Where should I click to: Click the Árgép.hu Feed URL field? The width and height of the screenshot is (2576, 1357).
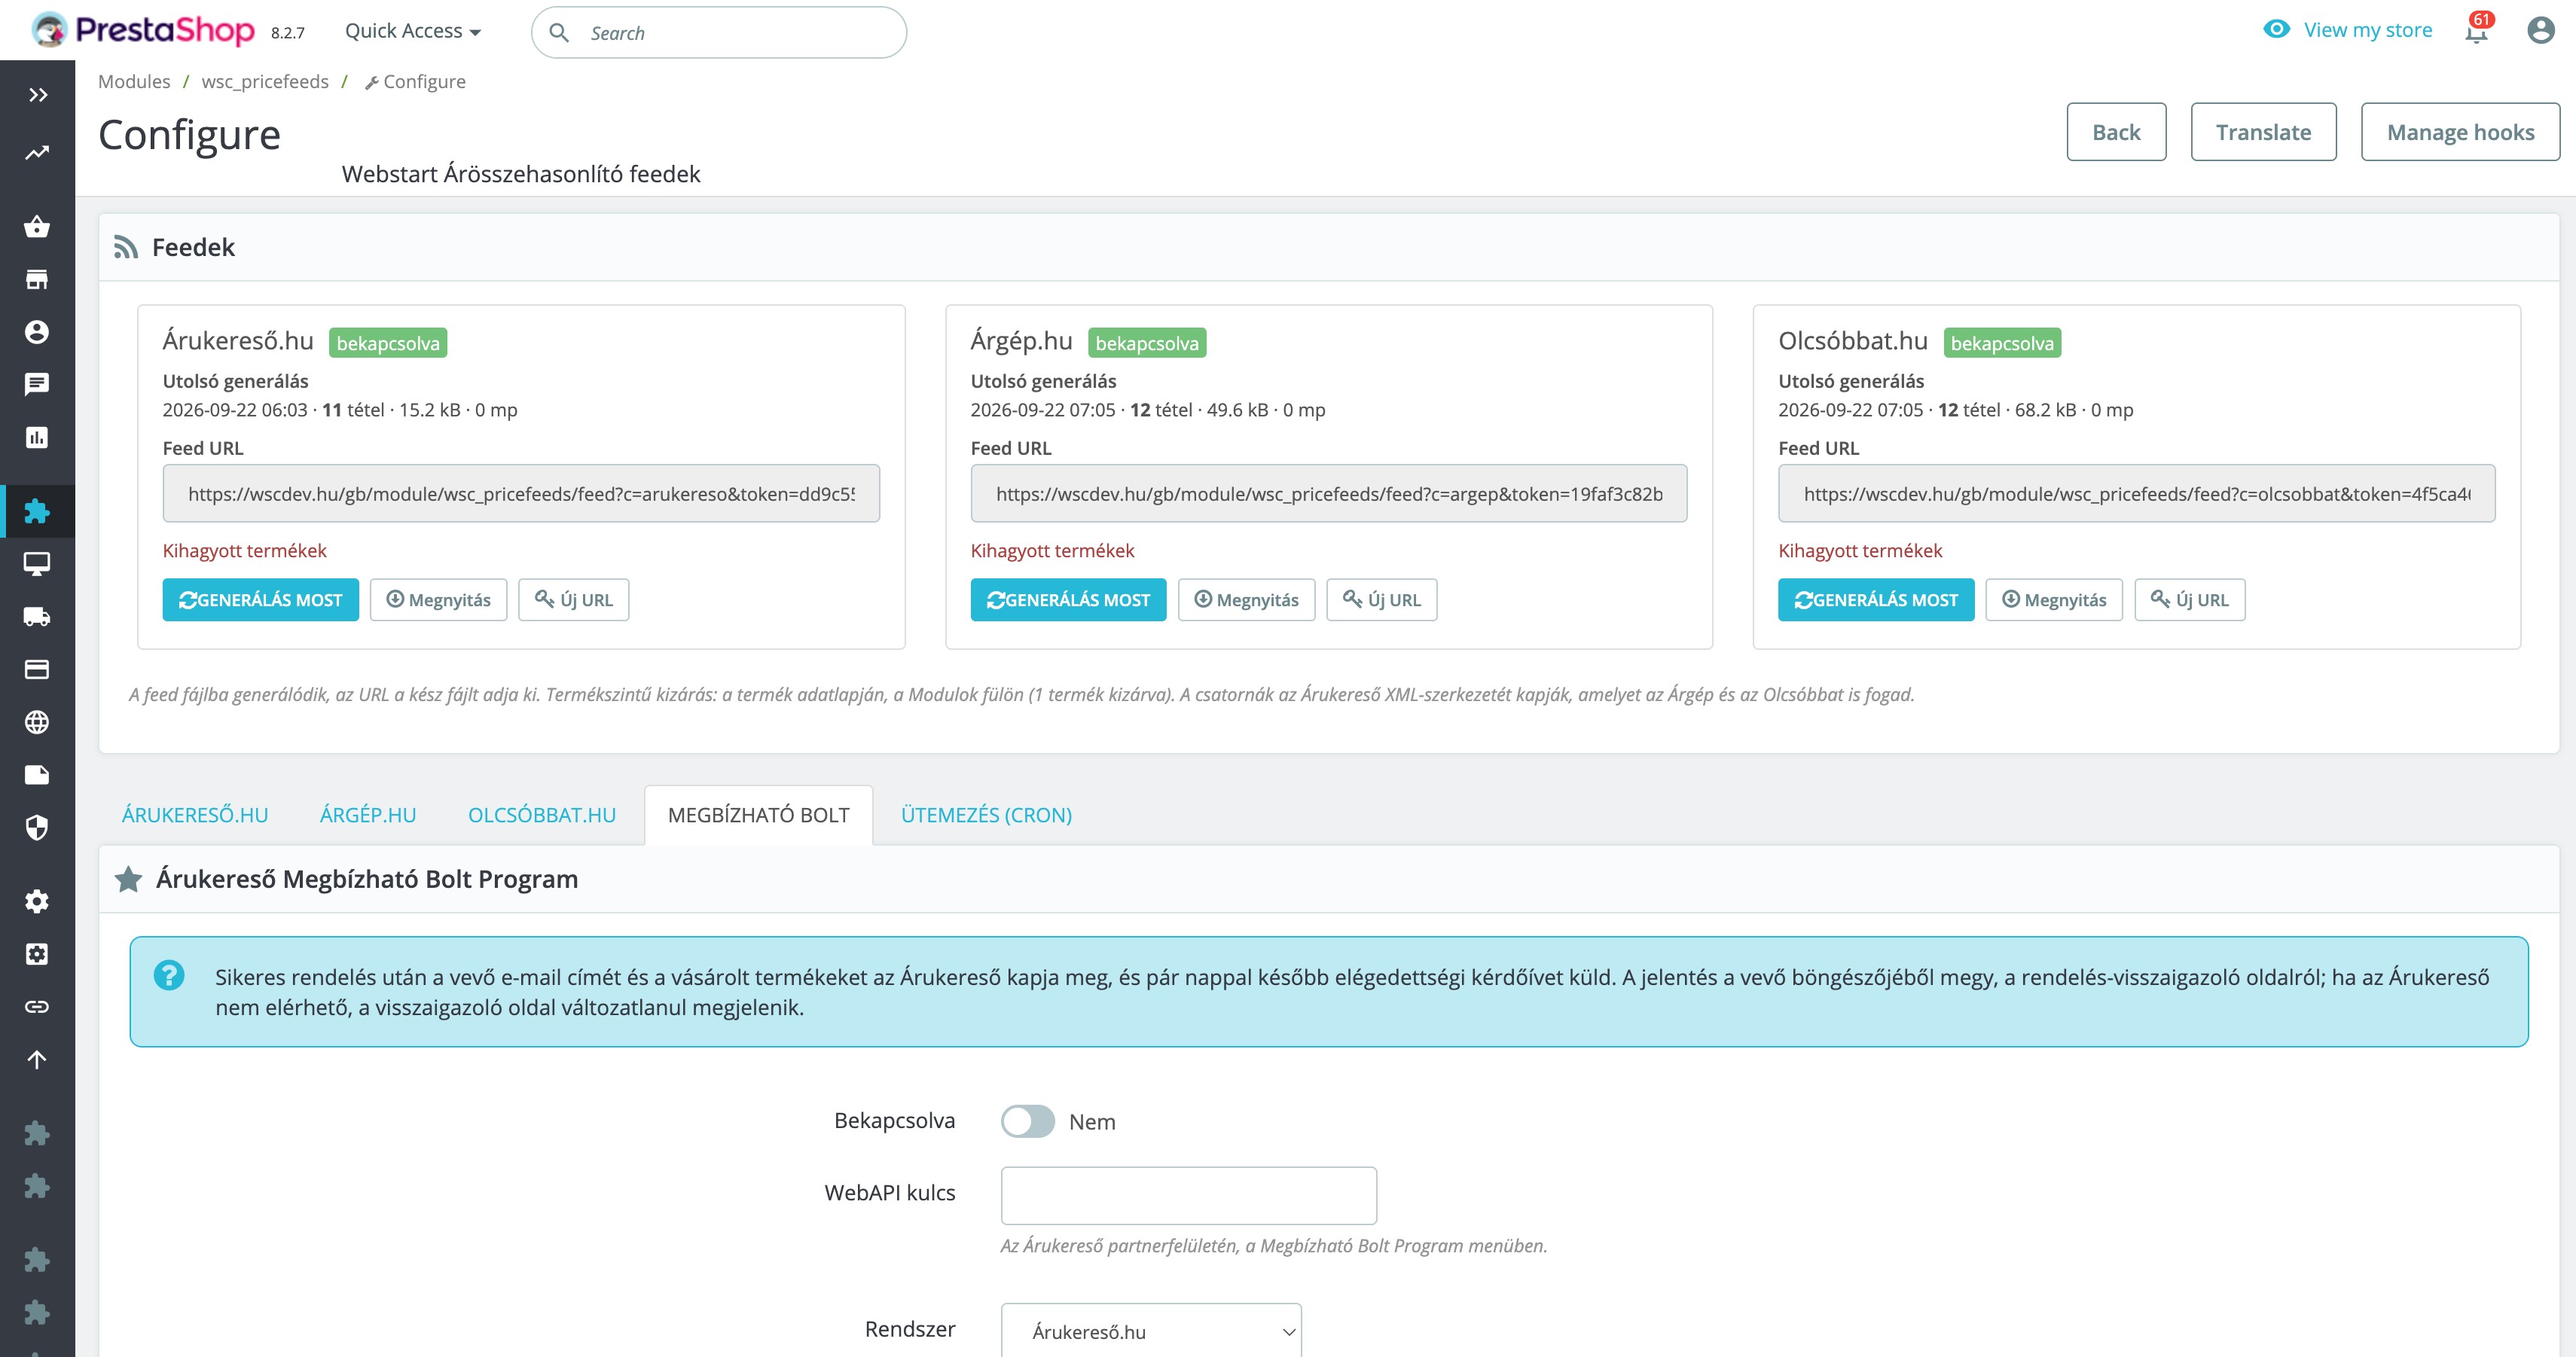point(1329,493)
